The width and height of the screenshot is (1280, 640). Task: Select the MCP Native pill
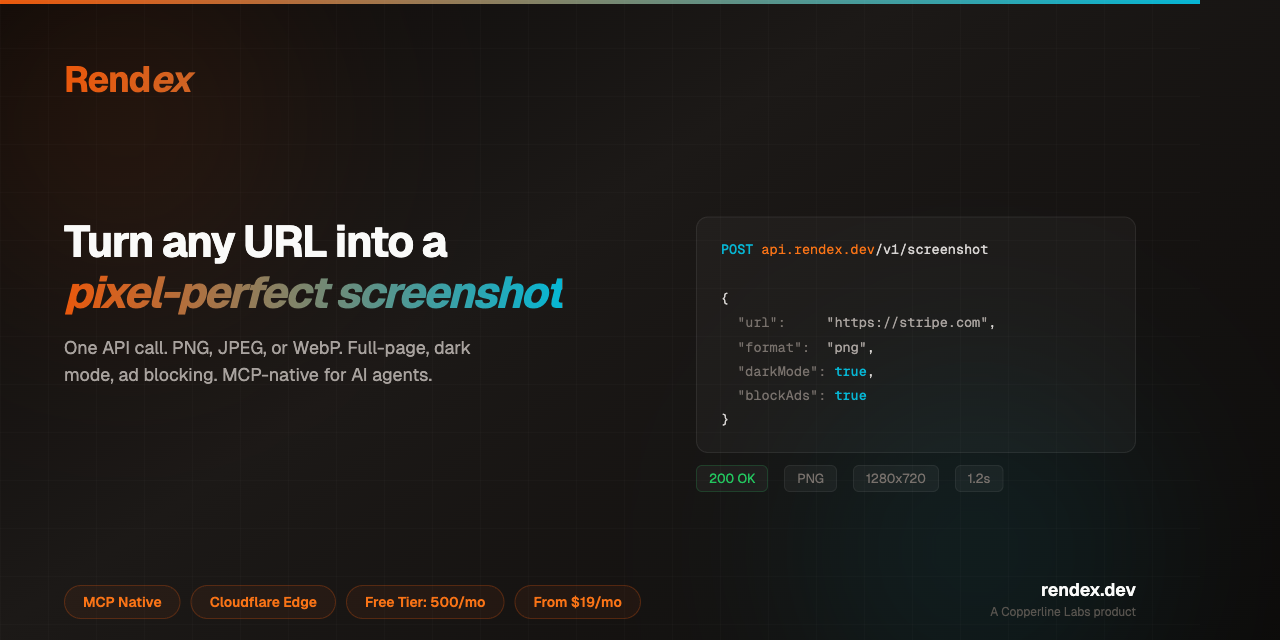point(122,602)
